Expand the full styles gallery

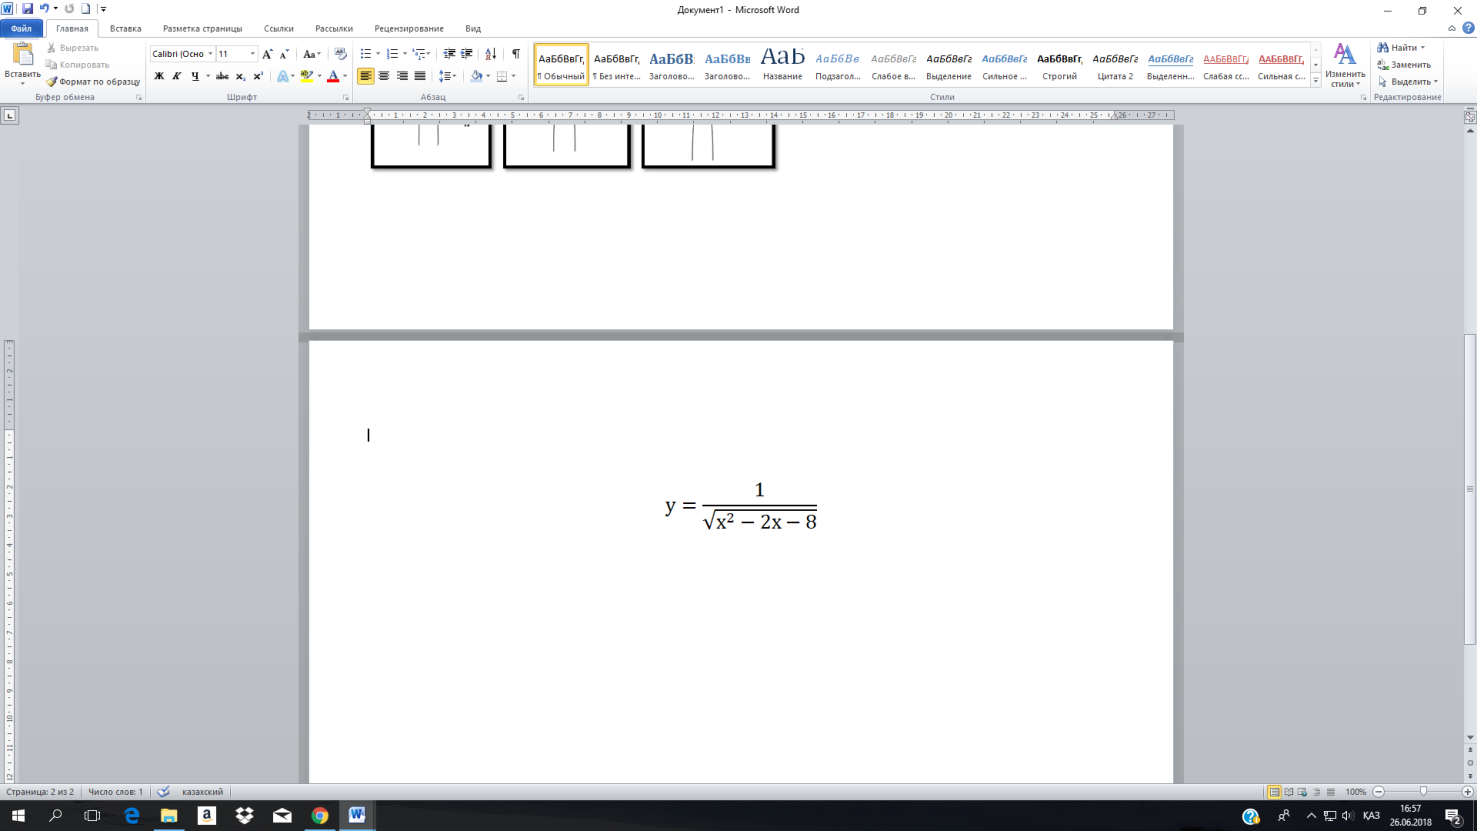coord(1316,81)
